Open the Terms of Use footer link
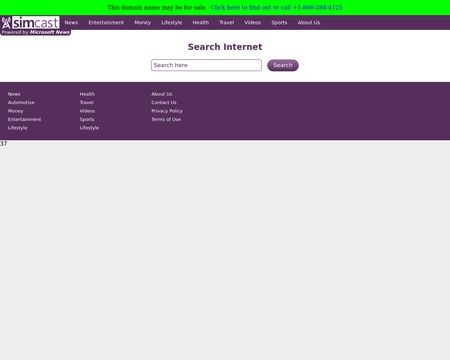The height and width of the screenshot is (360, 450). (166, 119)
